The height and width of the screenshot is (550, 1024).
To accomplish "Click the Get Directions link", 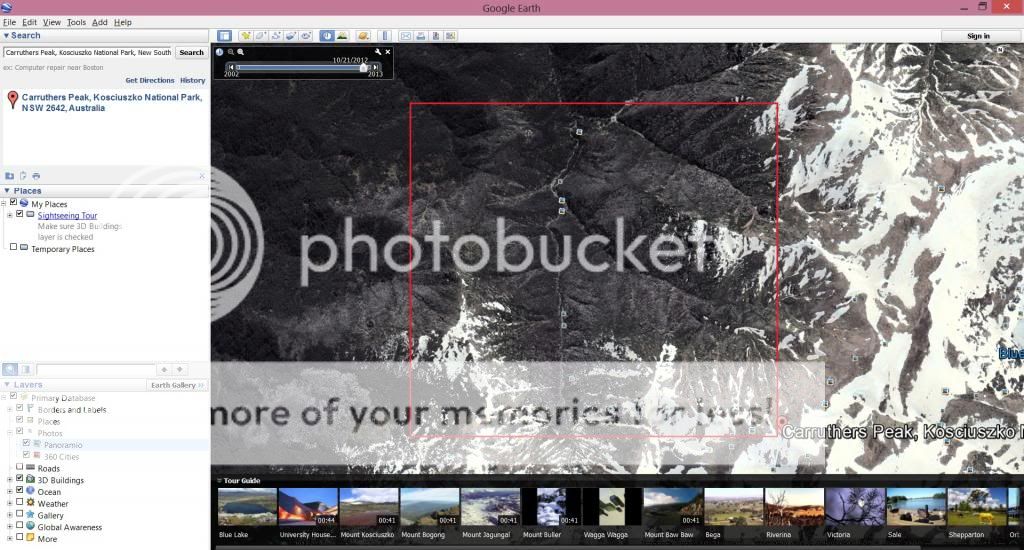I will [x=150, y=80].
